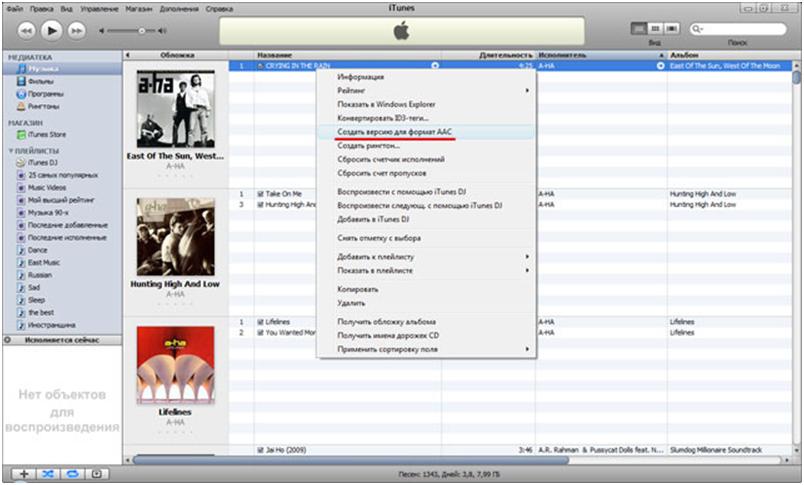Show the artwork viewer button at bottom
This screenshot has width=804, height=485.
pyautogui.click(x=97, y=472)
